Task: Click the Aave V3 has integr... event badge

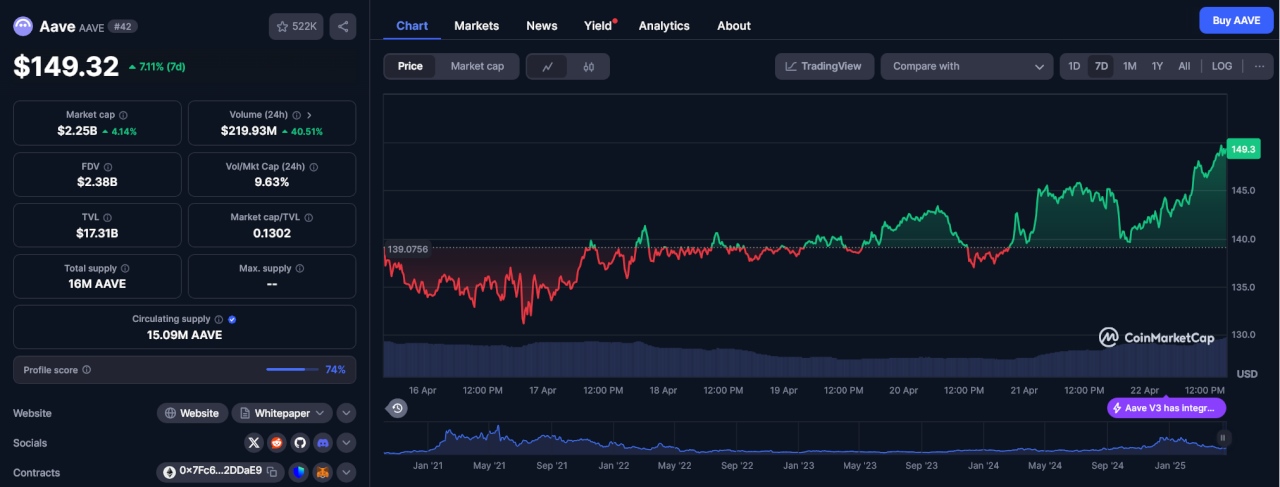Action: coord(1166,408)
